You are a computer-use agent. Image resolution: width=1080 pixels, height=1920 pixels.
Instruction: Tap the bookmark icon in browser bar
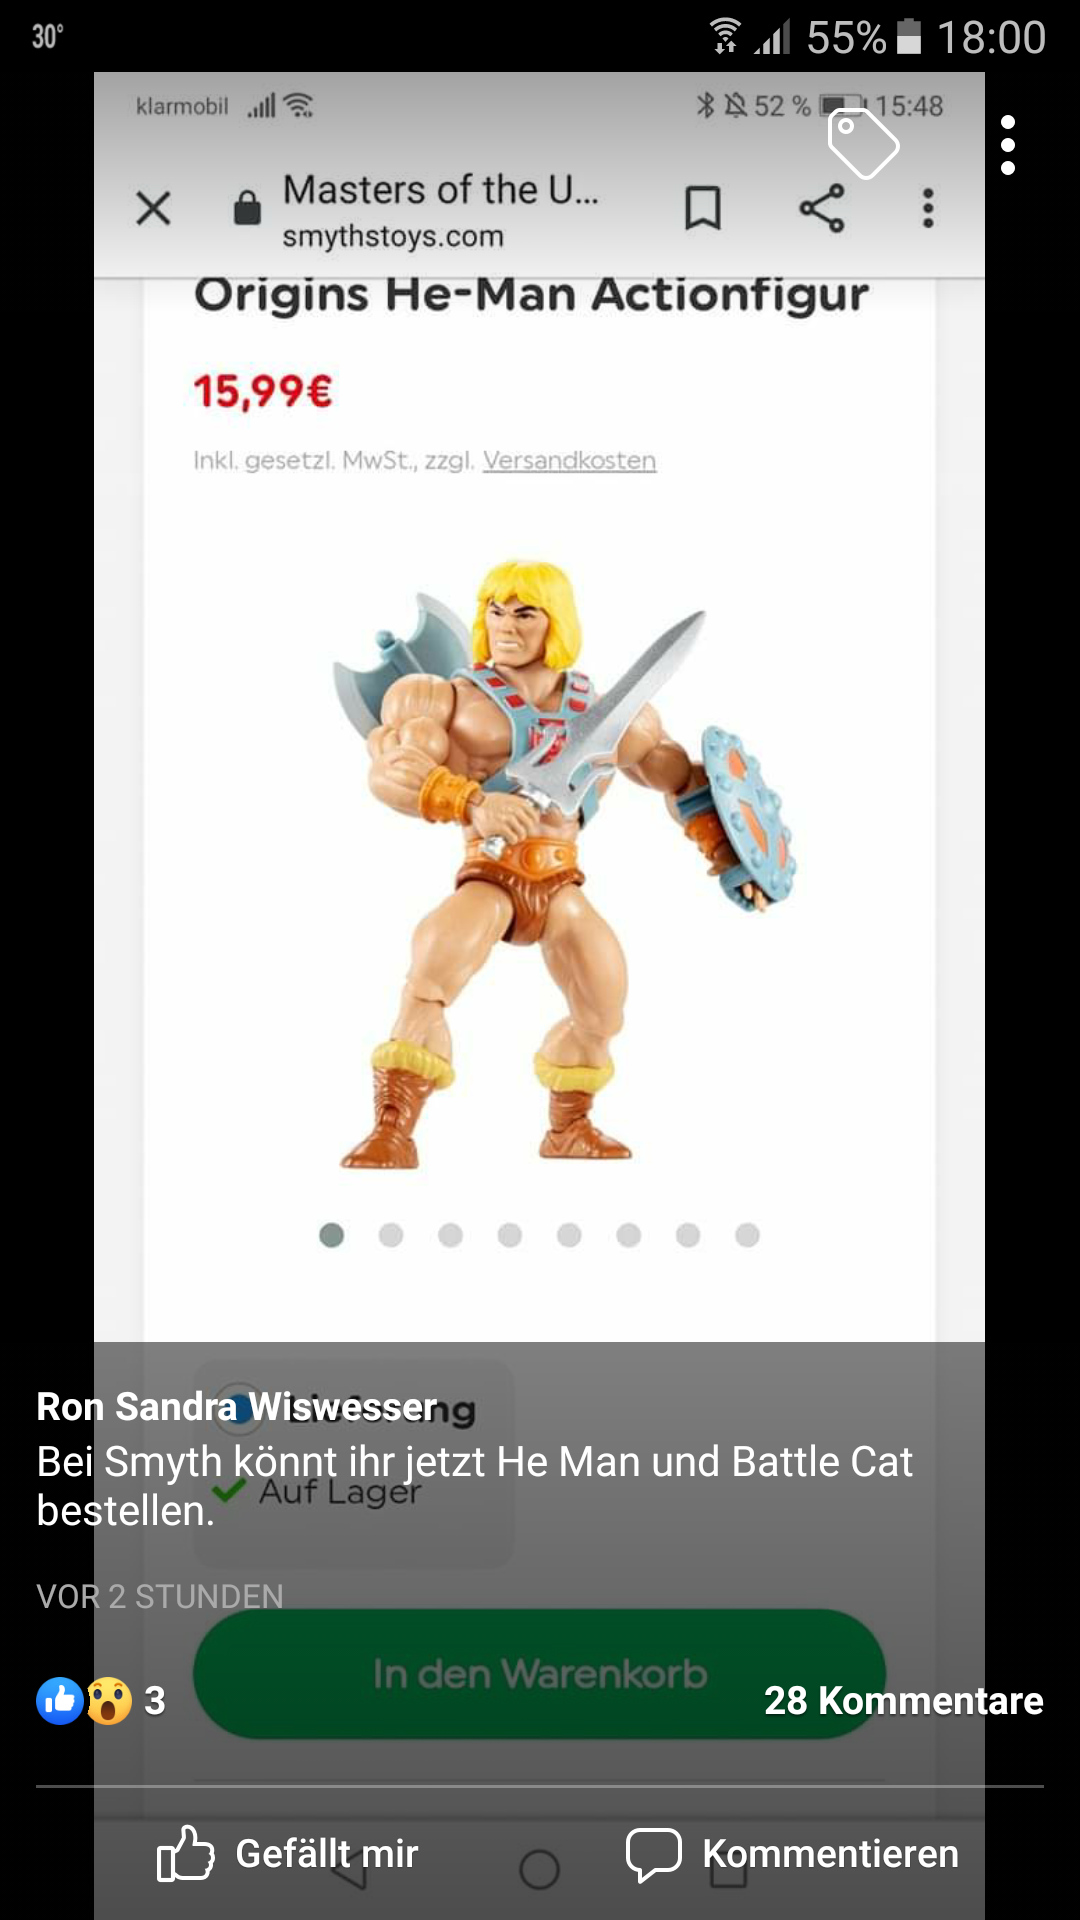[702, 208]
